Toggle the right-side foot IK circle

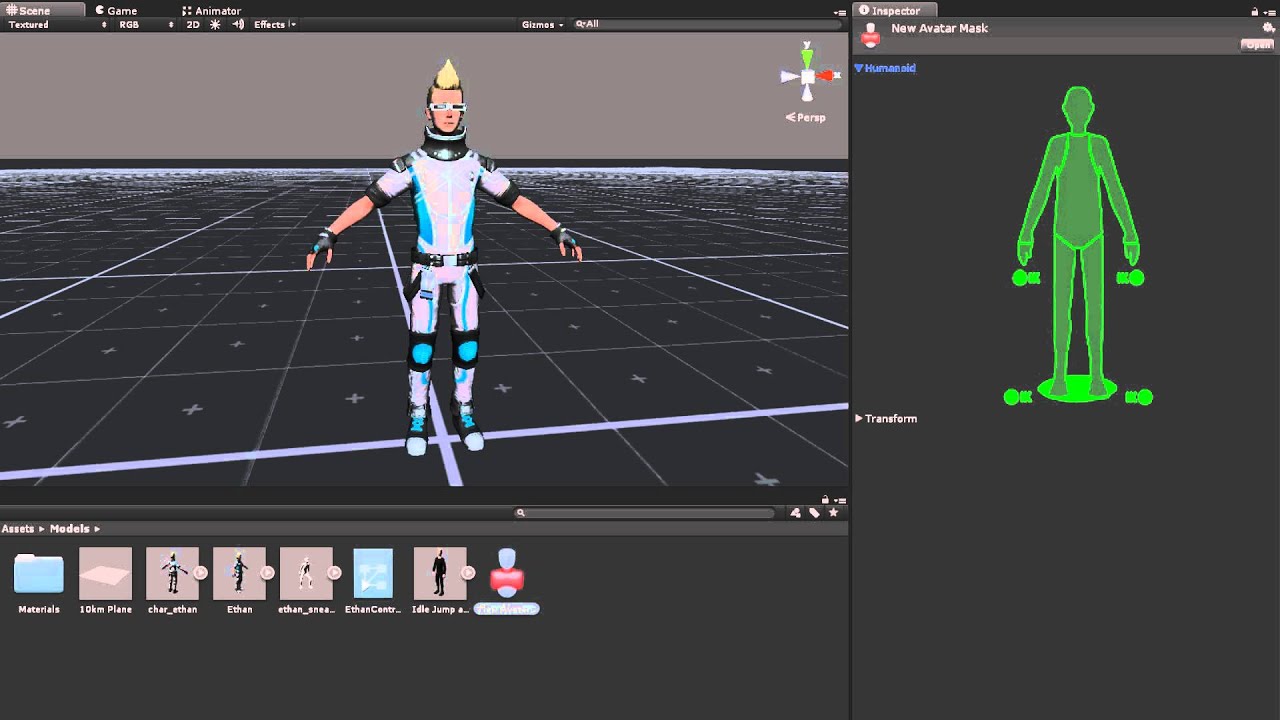(x=1145, y=397)
